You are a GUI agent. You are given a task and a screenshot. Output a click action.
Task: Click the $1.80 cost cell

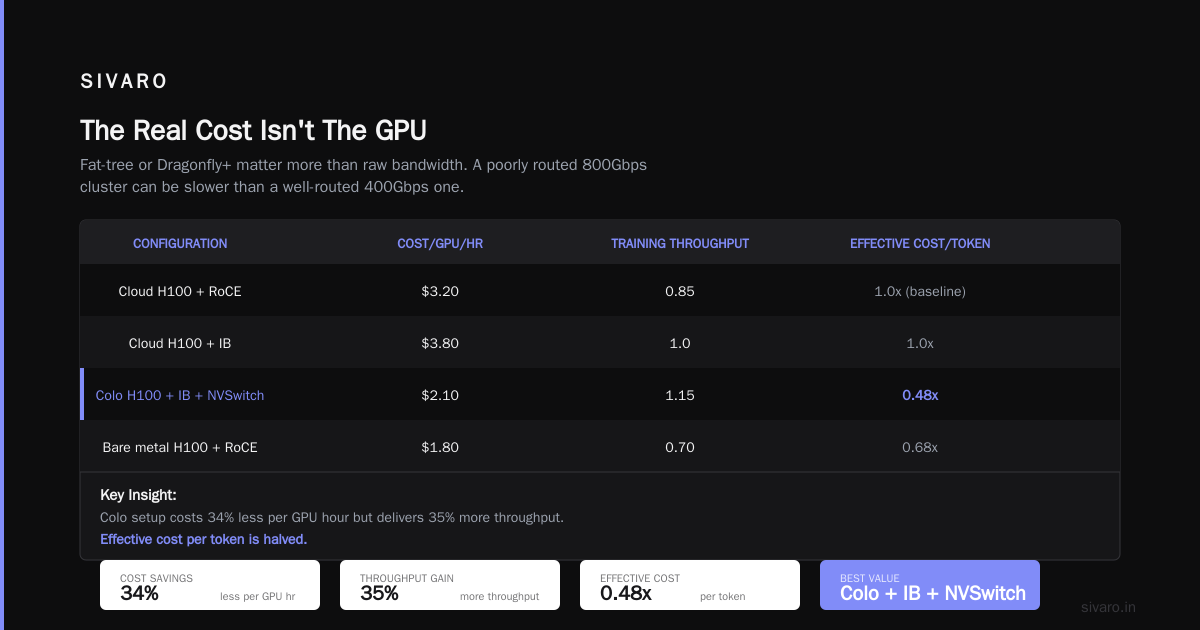pos(440,448)
